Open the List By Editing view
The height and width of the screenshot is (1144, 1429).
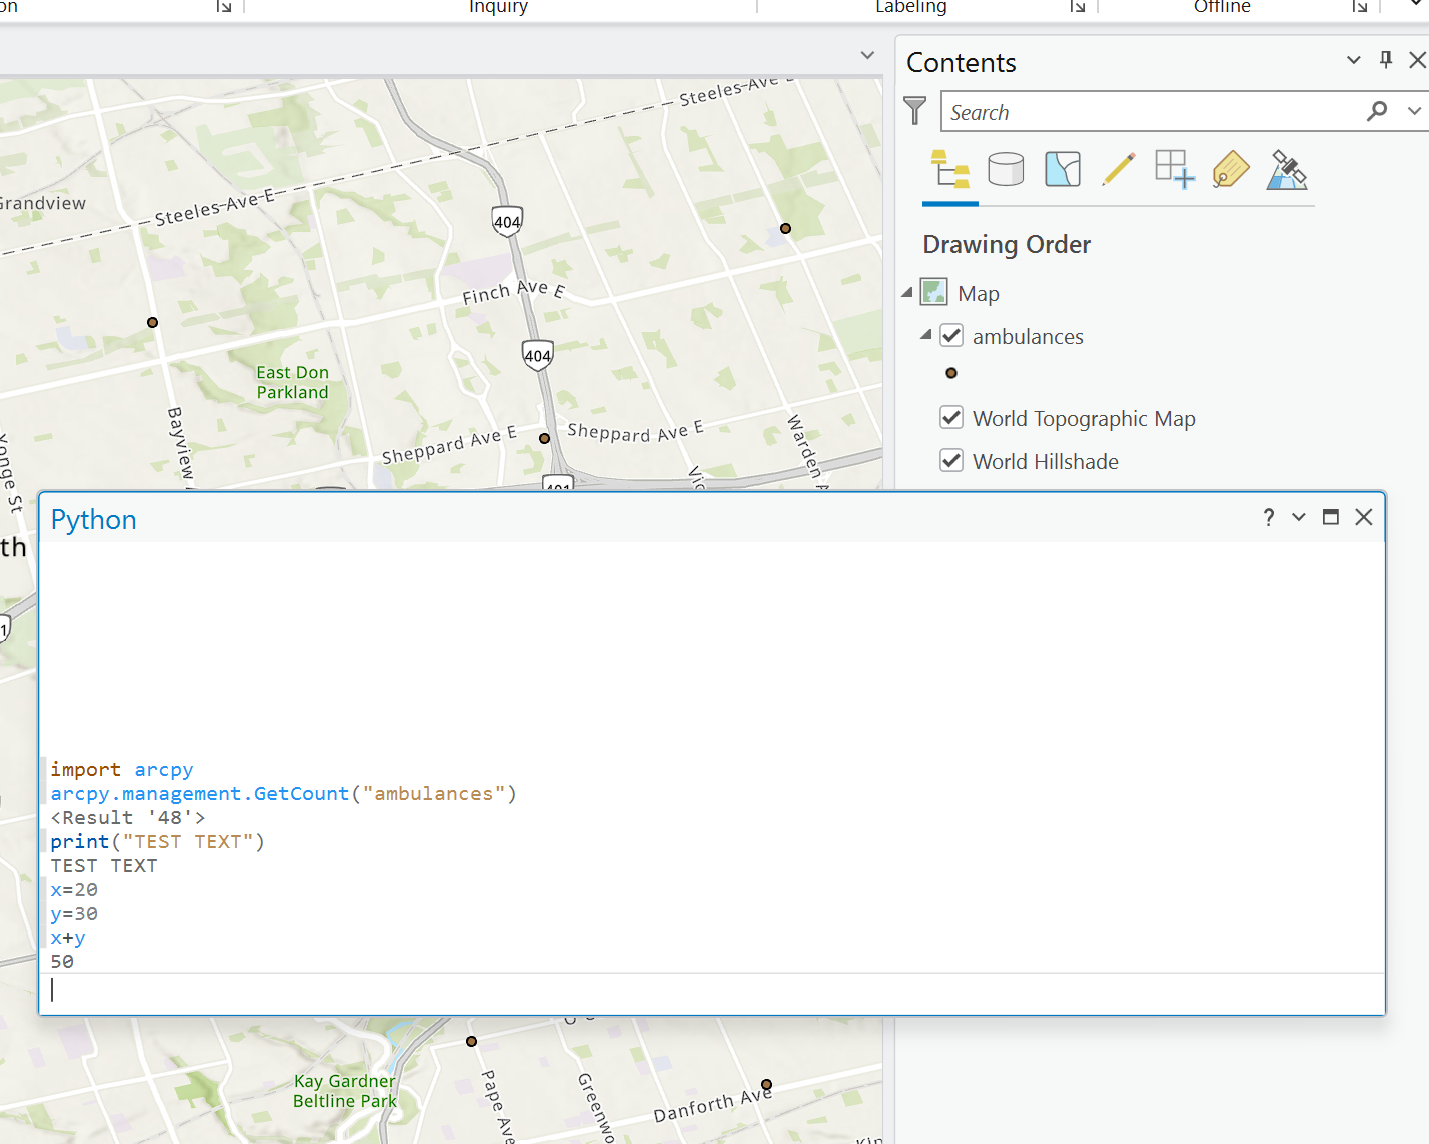1118,170
